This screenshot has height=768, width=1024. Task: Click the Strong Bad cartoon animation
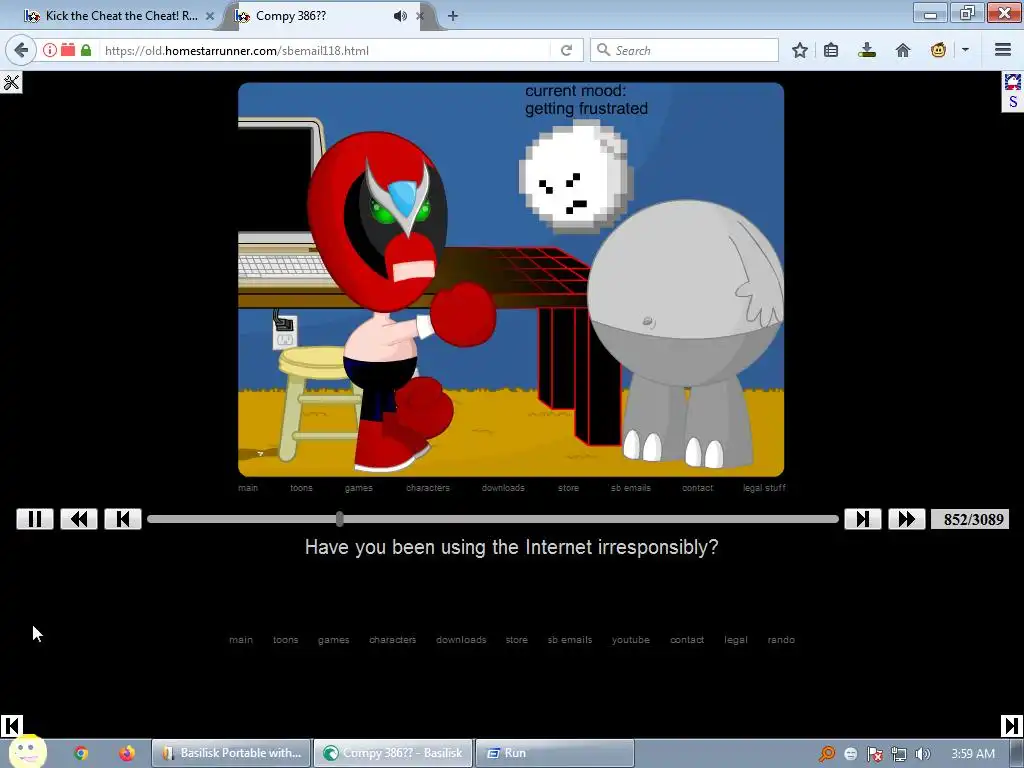pyautogui.click(x=511, y=280)
